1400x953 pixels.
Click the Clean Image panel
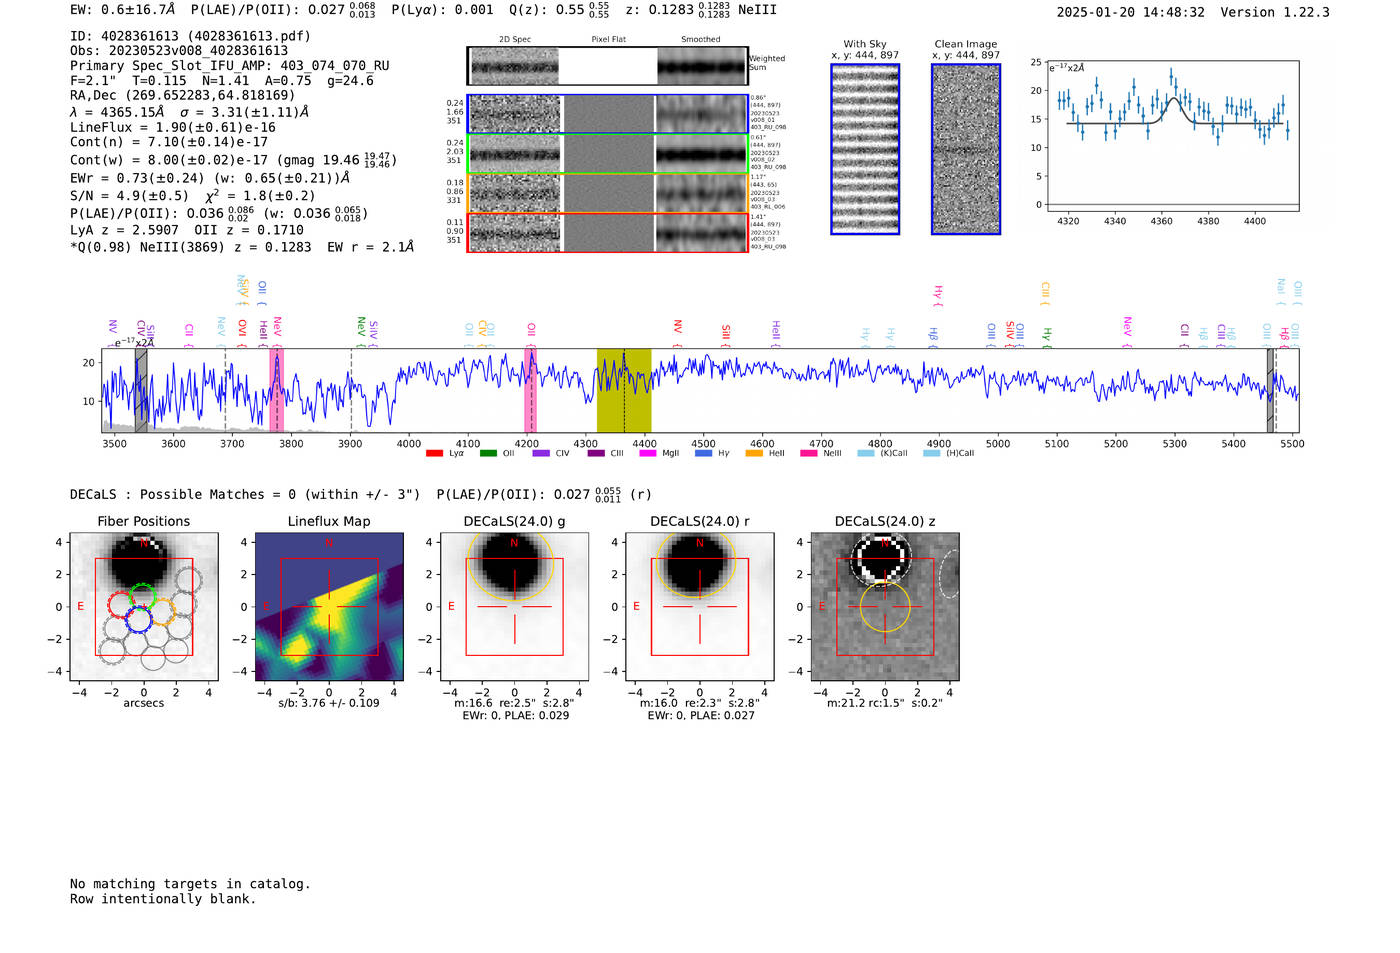click(966, 149)
